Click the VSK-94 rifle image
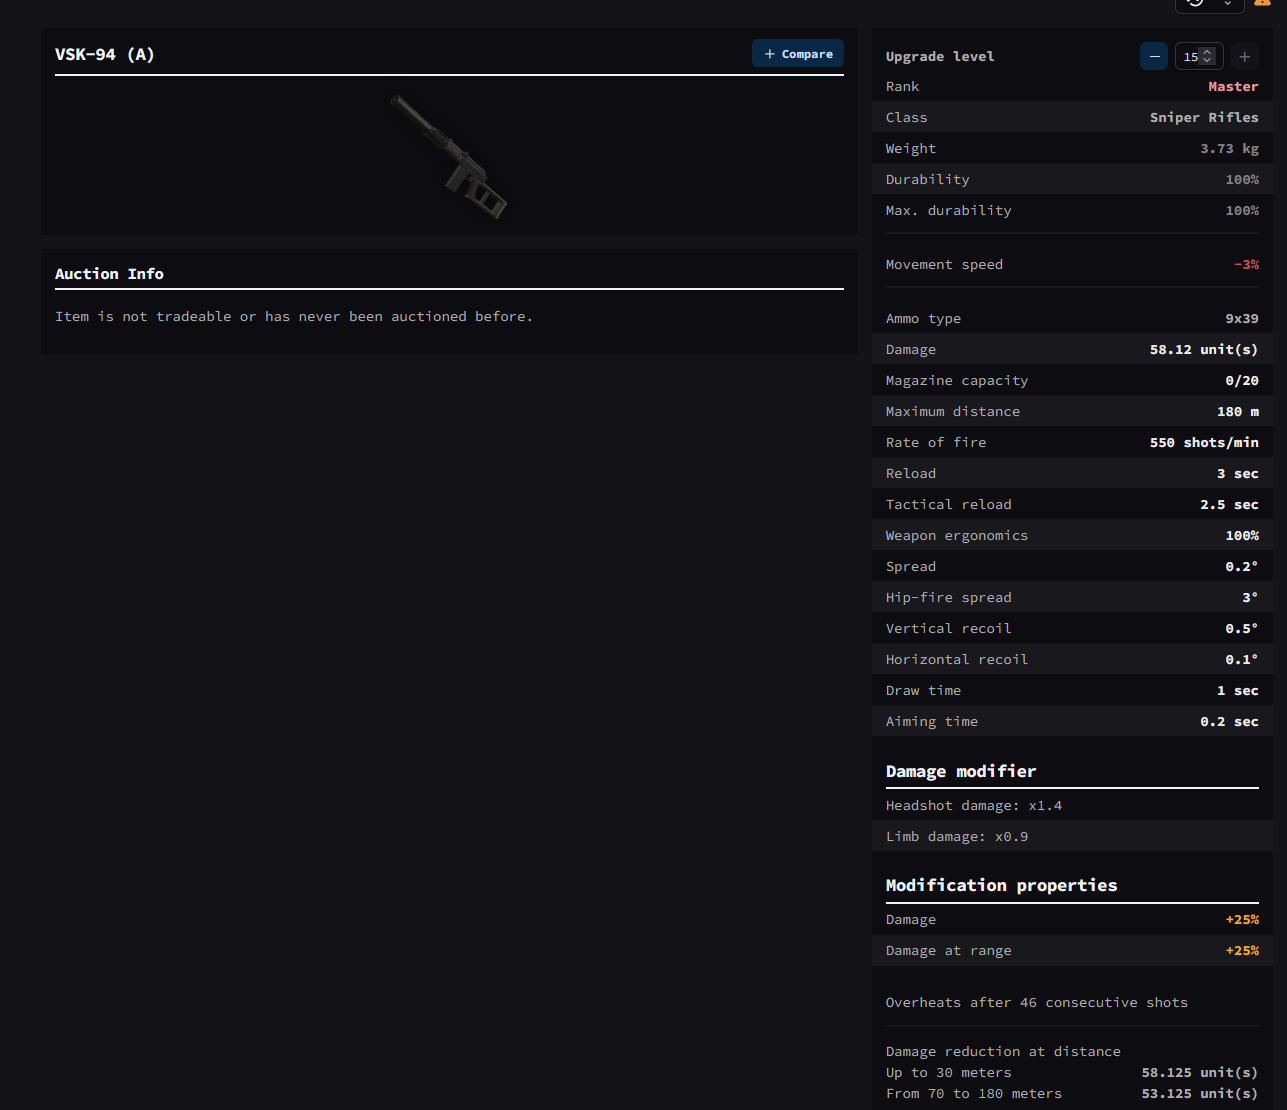The width and height of the screenshot is (1287, 1110). click(x=449, y=156)
